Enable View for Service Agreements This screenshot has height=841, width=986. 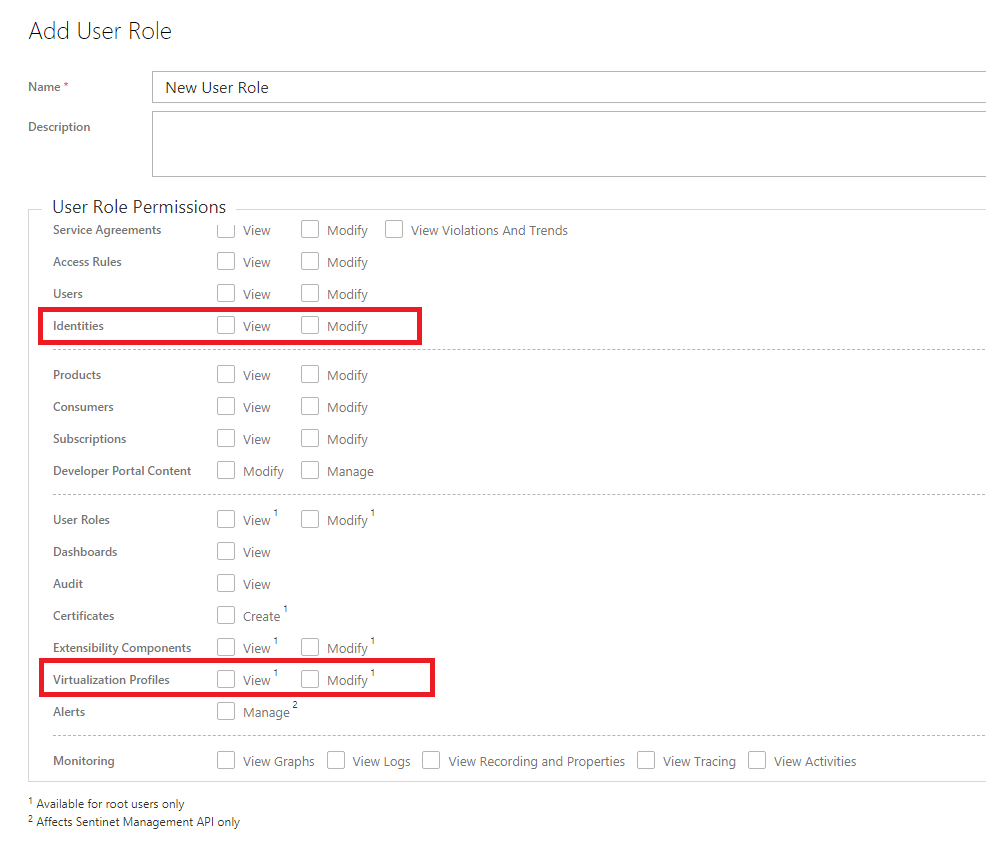tap(226, 230)
